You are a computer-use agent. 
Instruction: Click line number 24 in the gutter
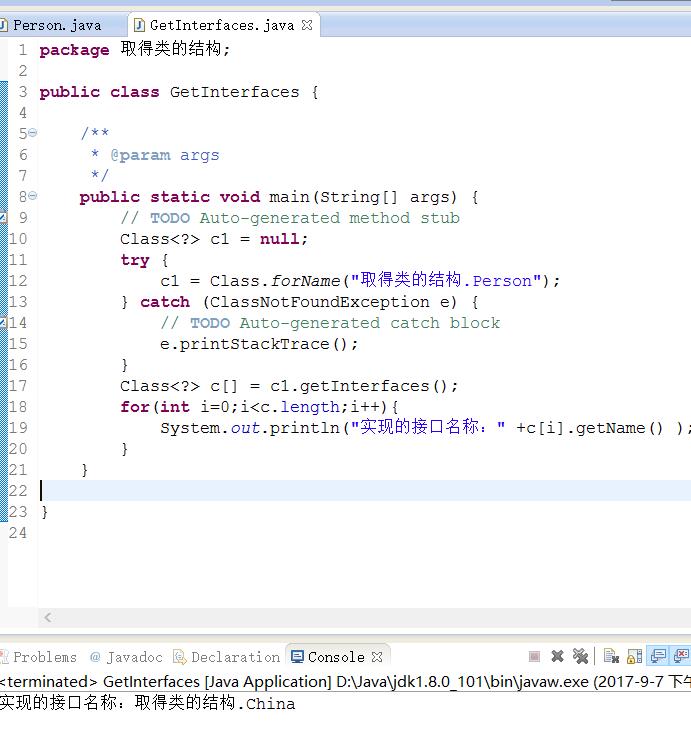18,533
